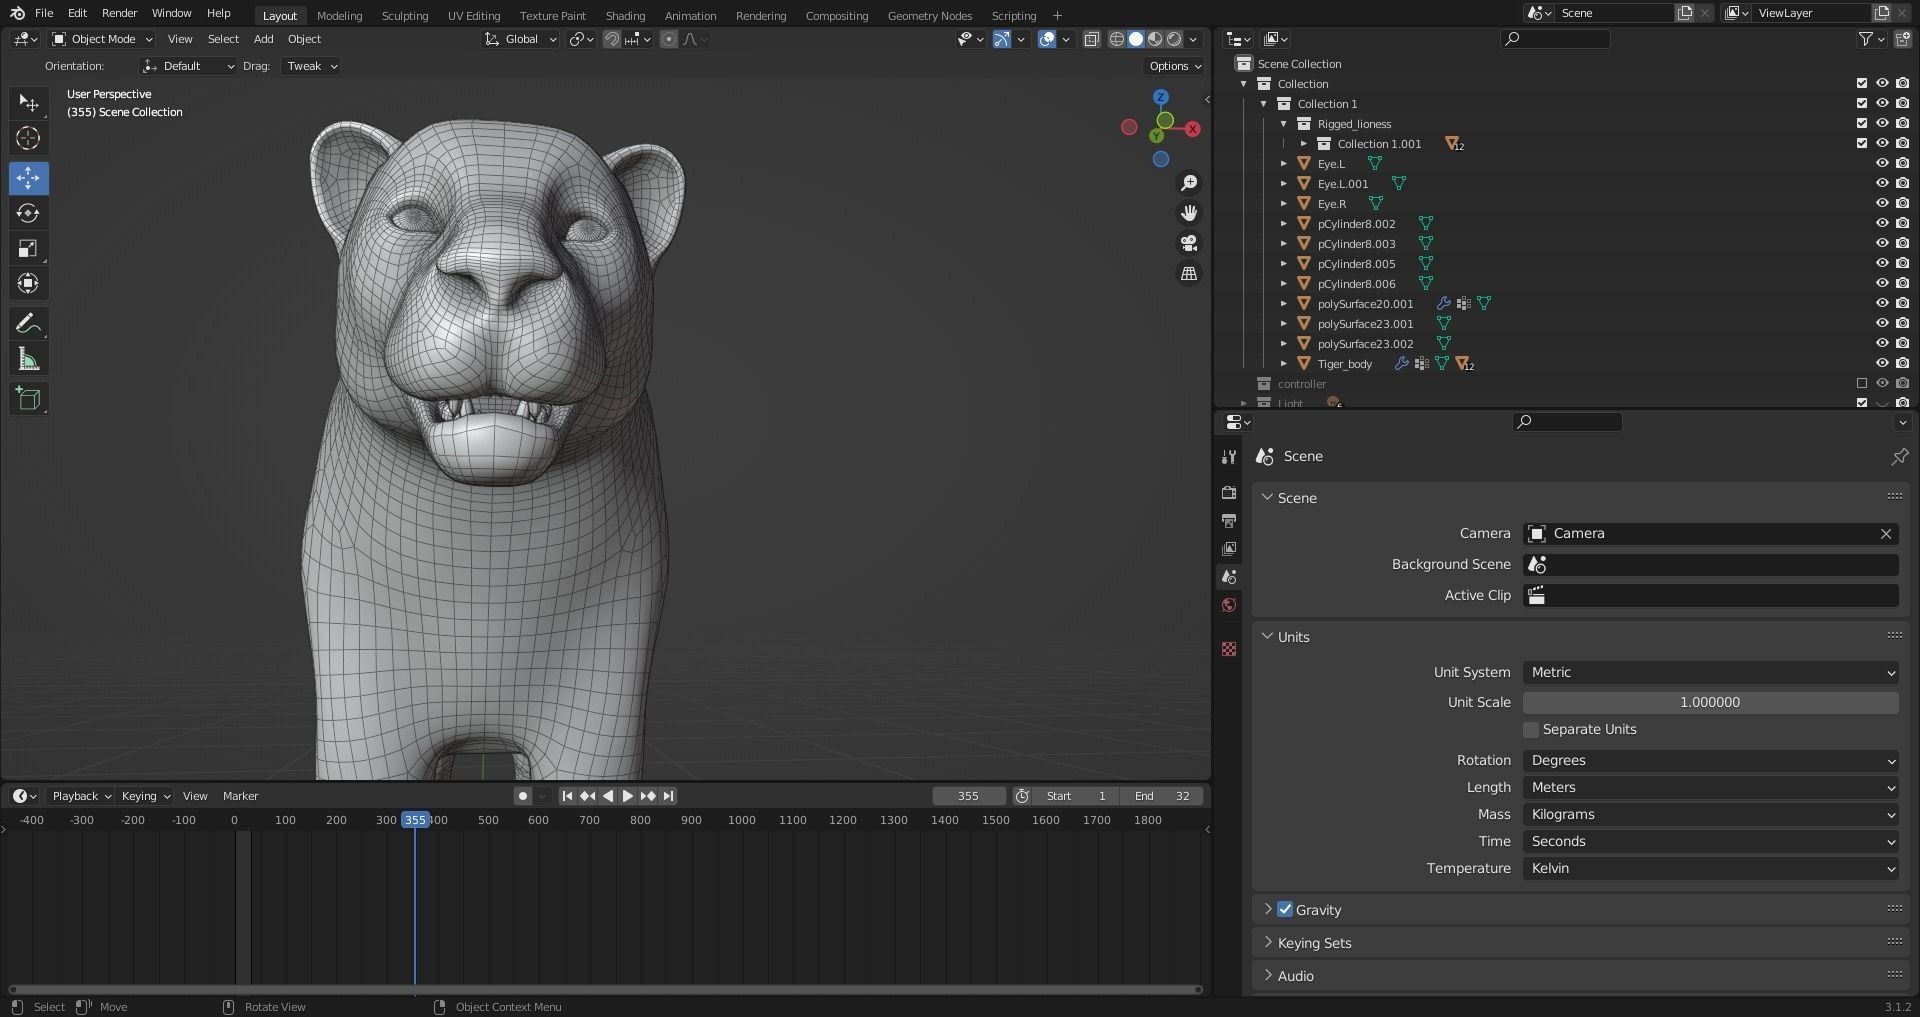The image size is (1920, 1017).
Task: Open the World properties tab
Action: 1229,605
